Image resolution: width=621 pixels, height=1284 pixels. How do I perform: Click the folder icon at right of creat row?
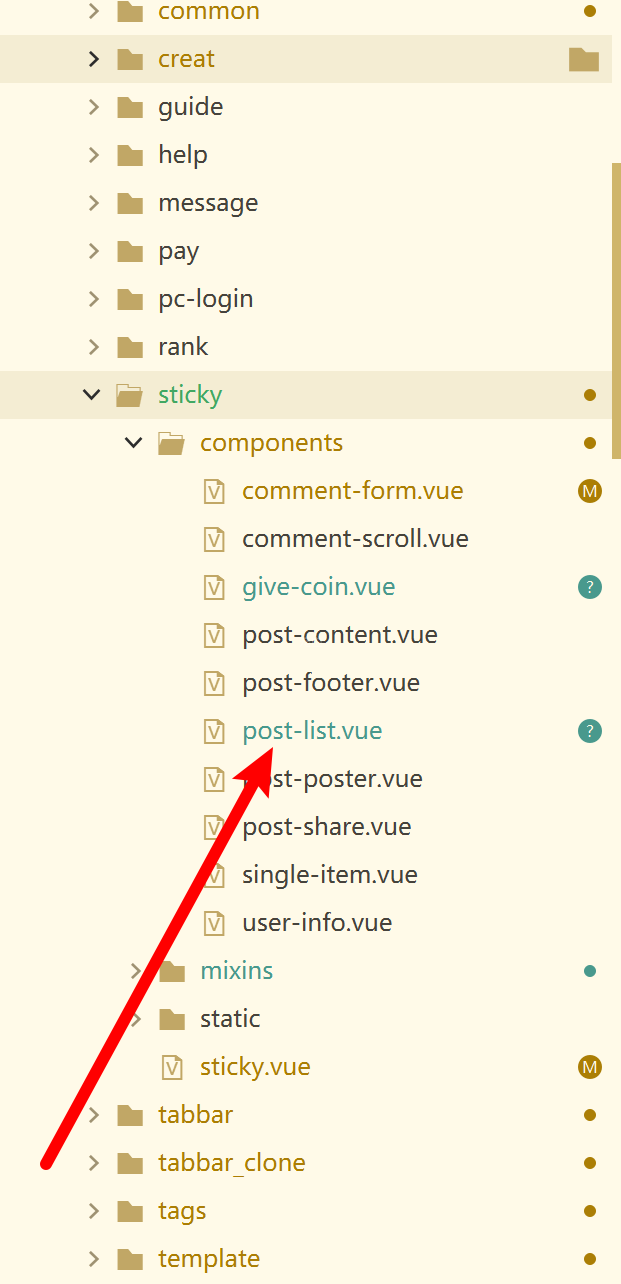(583, 59)
